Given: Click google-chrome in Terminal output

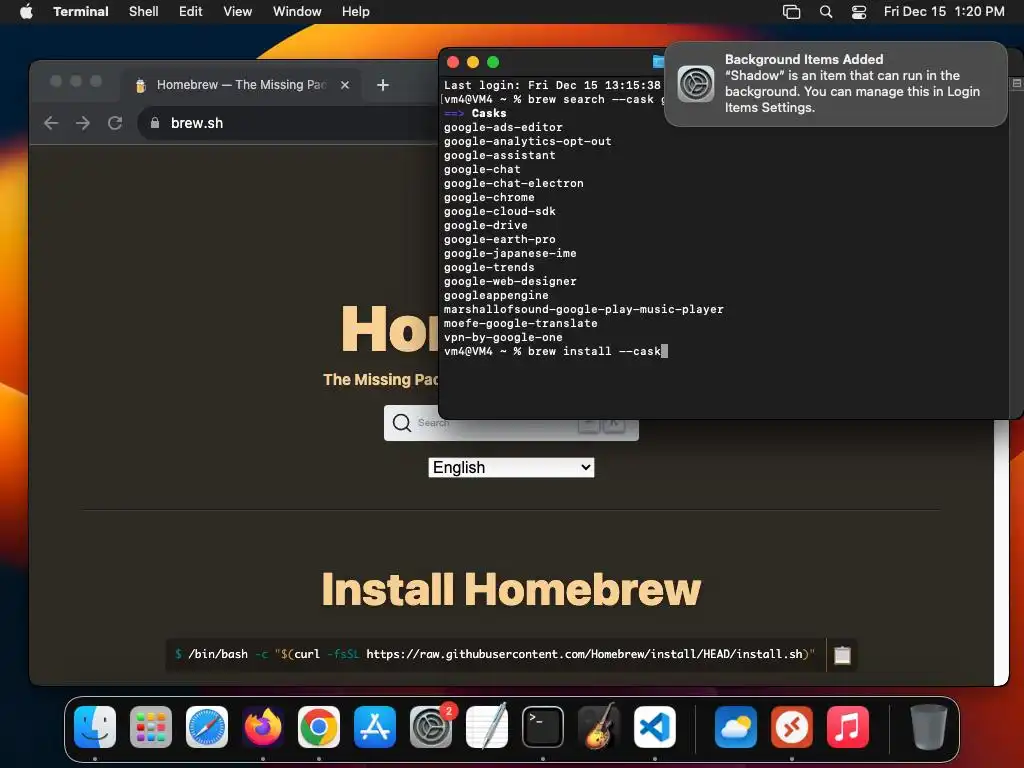Looking at the screenshot, I should (489, 197).
